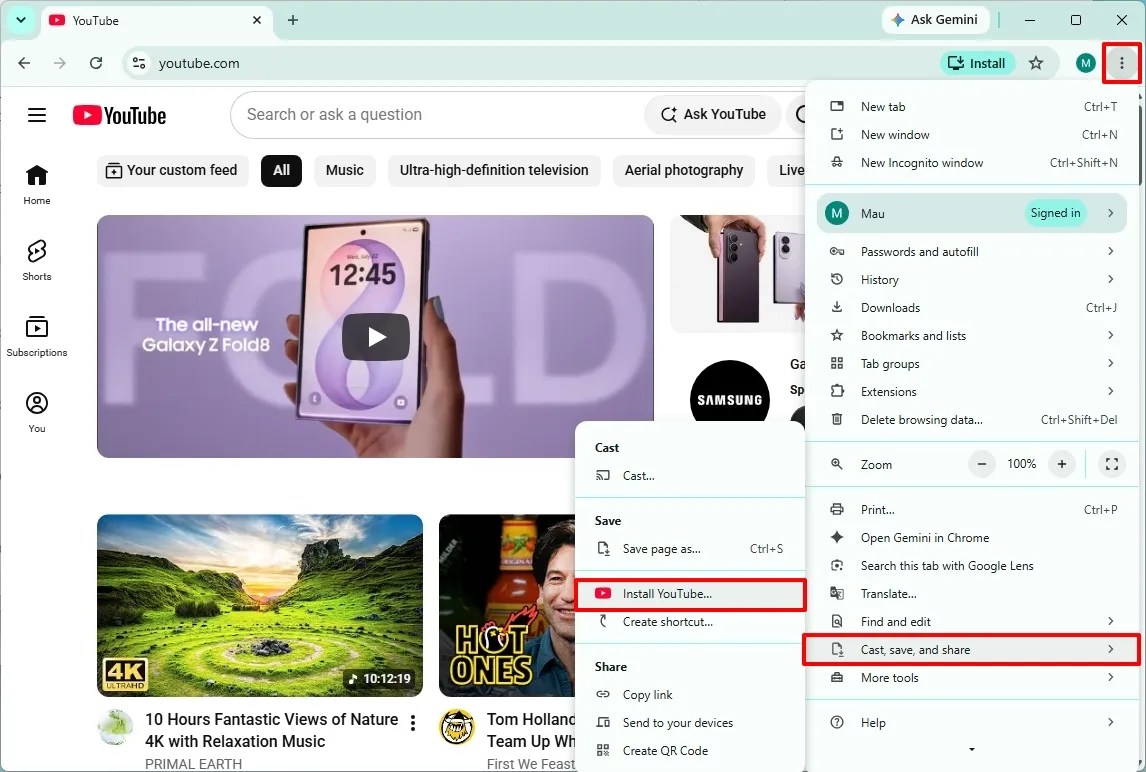Image resolution: width=1146 pixels, height=772 pixels.
Task: Select Search this tab with Google Lens
Action: click(x=972, y=566)
